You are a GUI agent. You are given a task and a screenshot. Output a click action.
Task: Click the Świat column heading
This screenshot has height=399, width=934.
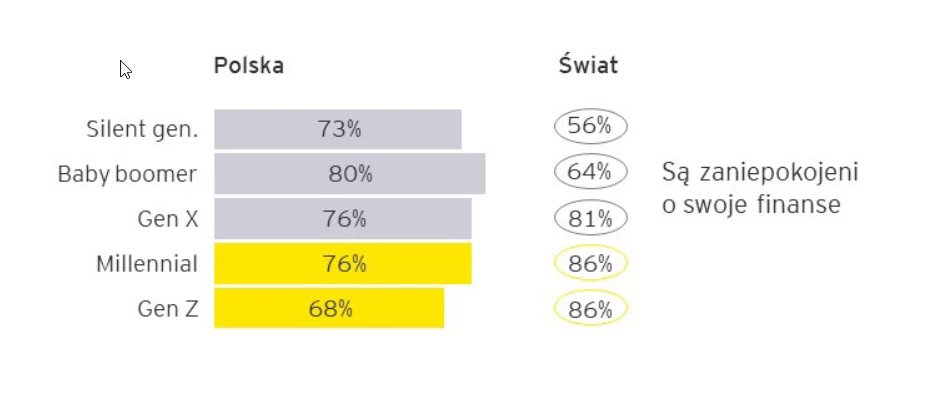588,64
